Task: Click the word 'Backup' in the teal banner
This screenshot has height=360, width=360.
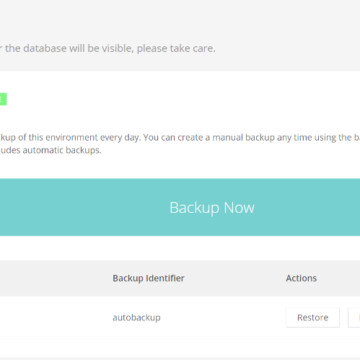Action: [195, 207]
